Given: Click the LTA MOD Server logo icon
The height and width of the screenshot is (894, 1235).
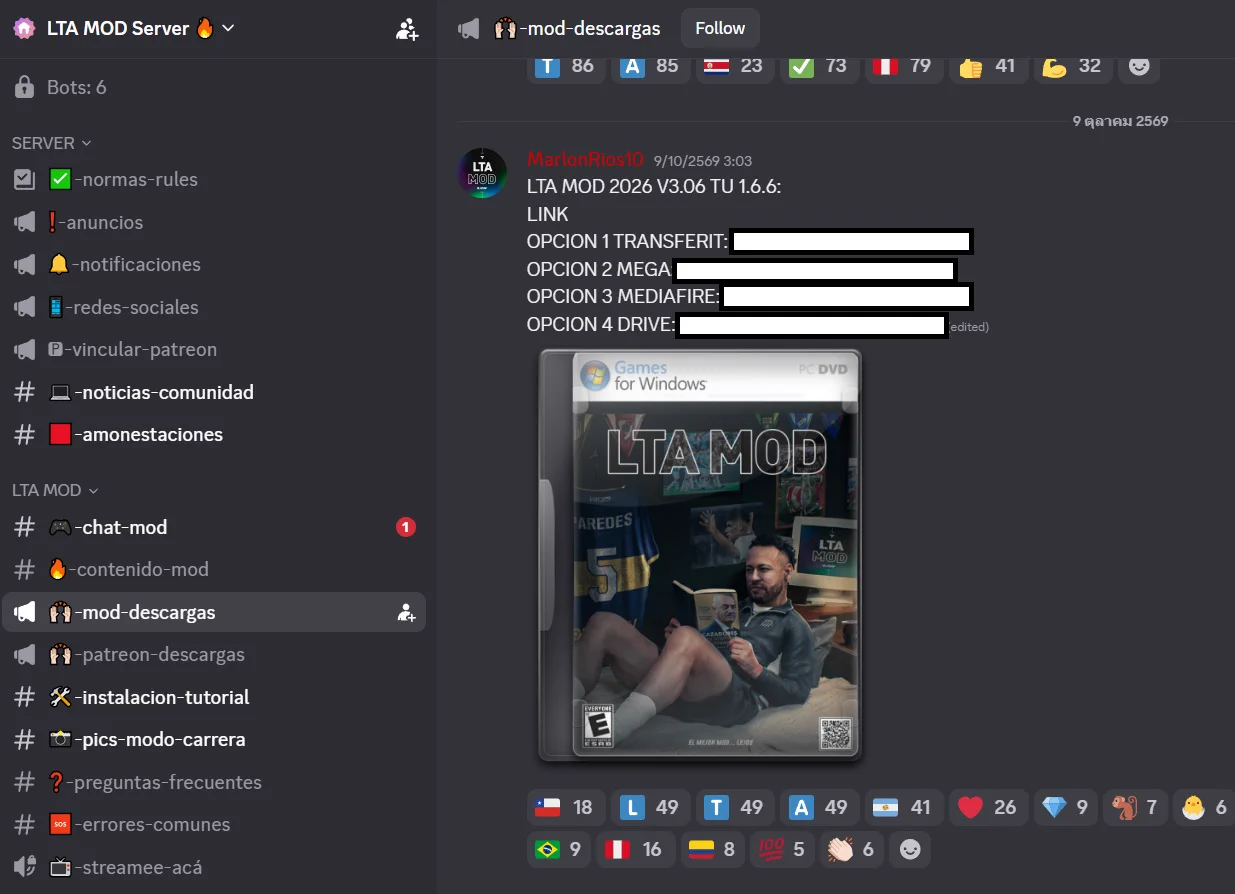Looking at the screenshot, I should (24, 29).
